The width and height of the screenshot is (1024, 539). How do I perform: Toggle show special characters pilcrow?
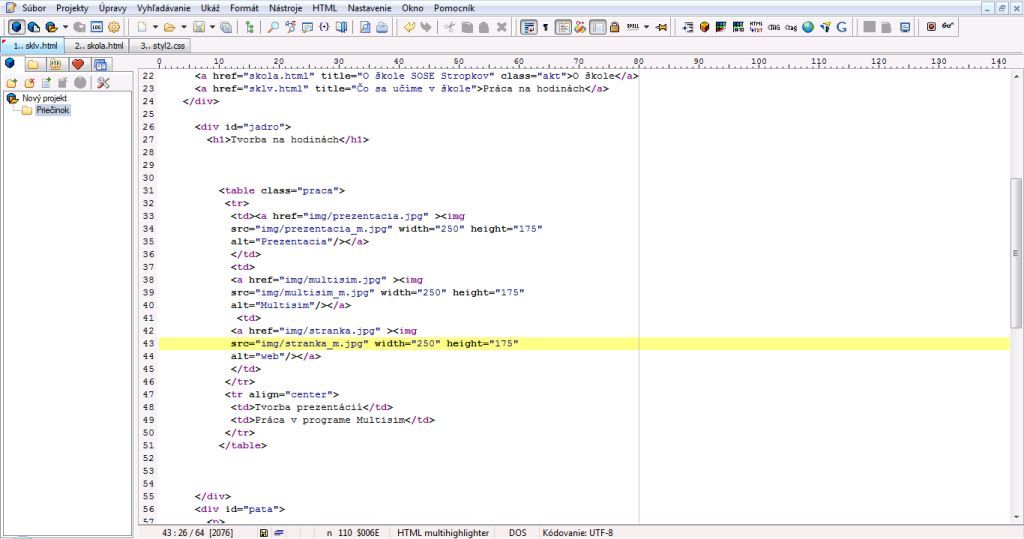point(545,27)
